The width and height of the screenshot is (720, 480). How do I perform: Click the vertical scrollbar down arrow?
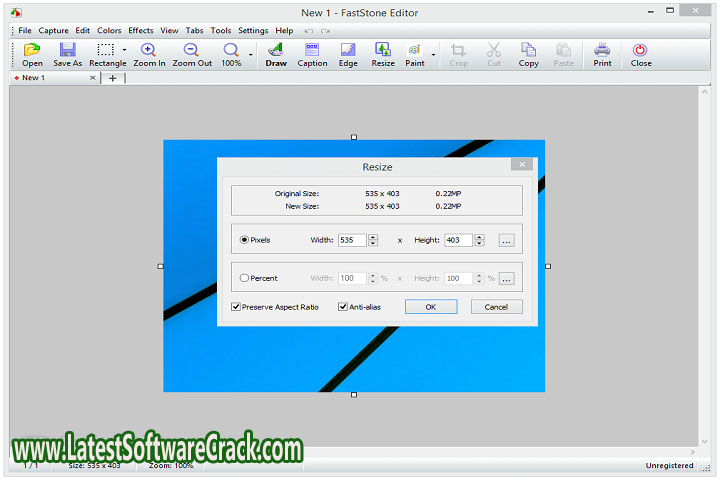tap(704, 442)
